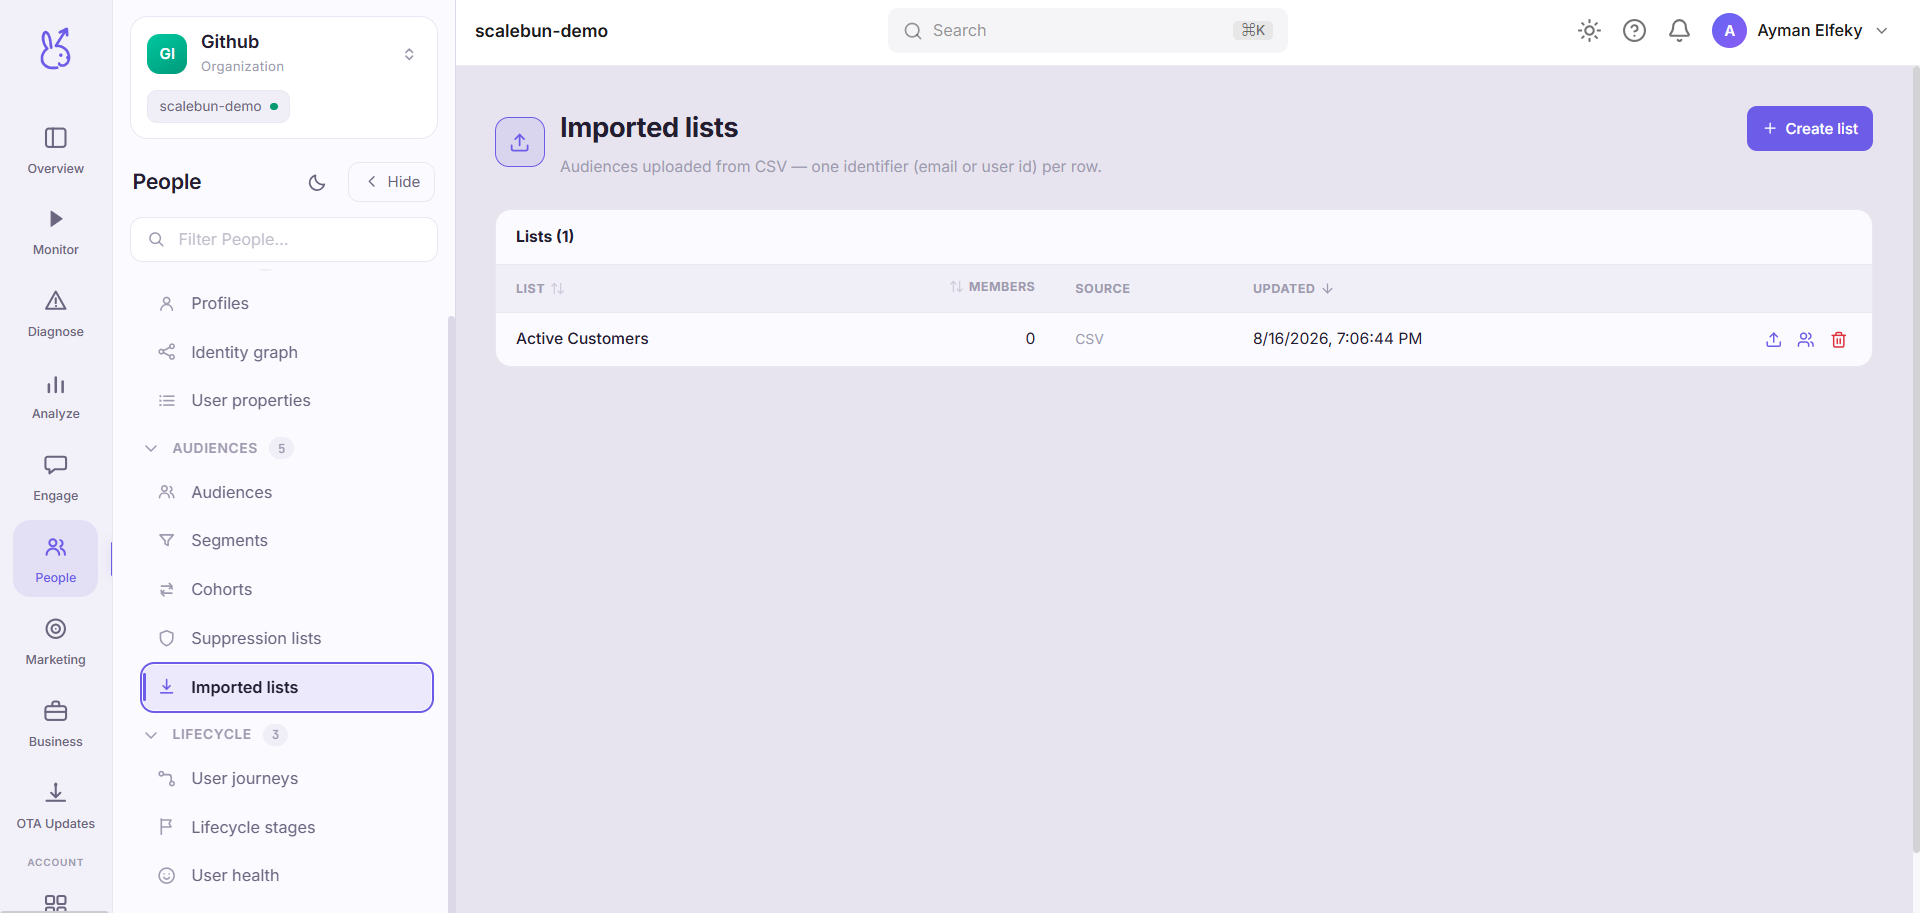Upload CSV to Active Customers list
The width and height of the screenshot is (1920, 913).
(1773, 340)
